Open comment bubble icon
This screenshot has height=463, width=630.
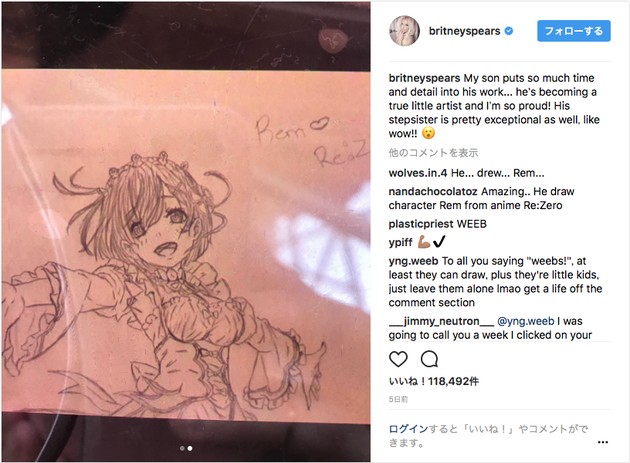coord(429,359)
